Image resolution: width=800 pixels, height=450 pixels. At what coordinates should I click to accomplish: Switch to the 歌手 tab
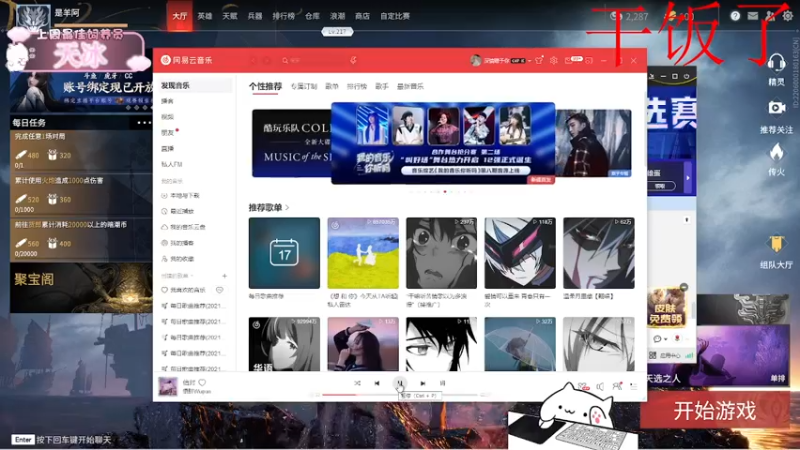click(x=382, y=86)
